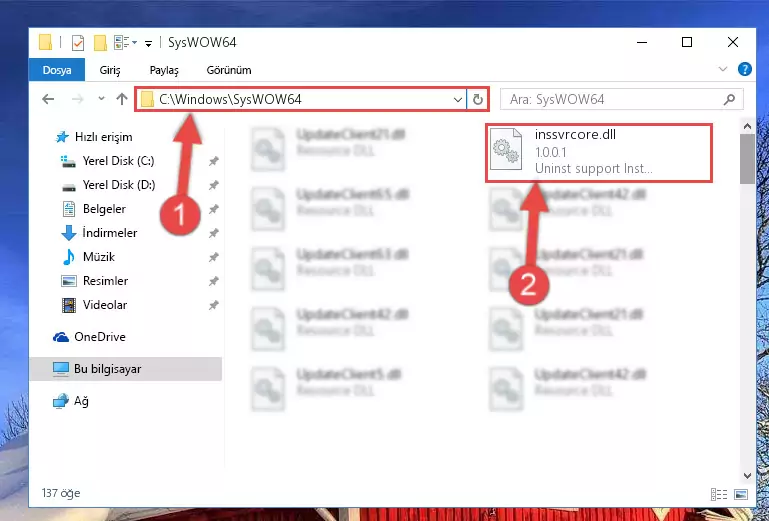
Task: Click the inssvrcore.dll gear file icon
Action: pos(506,149)
